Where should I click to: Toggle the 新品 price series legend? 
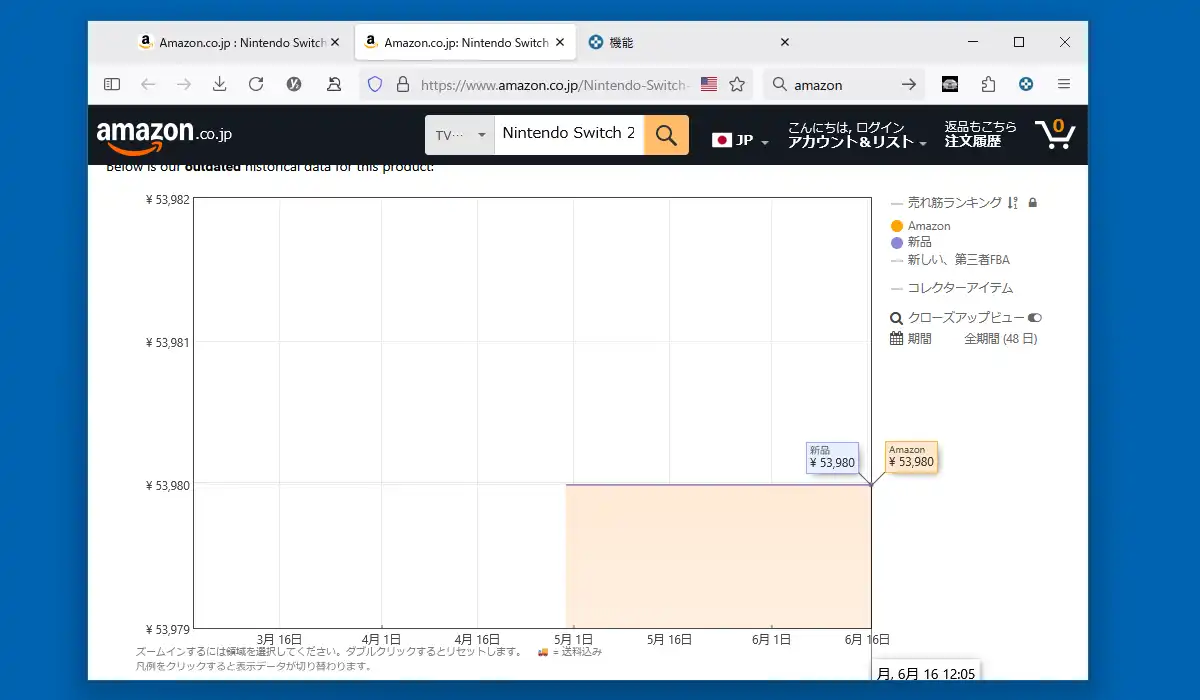(x=911, y=242)
